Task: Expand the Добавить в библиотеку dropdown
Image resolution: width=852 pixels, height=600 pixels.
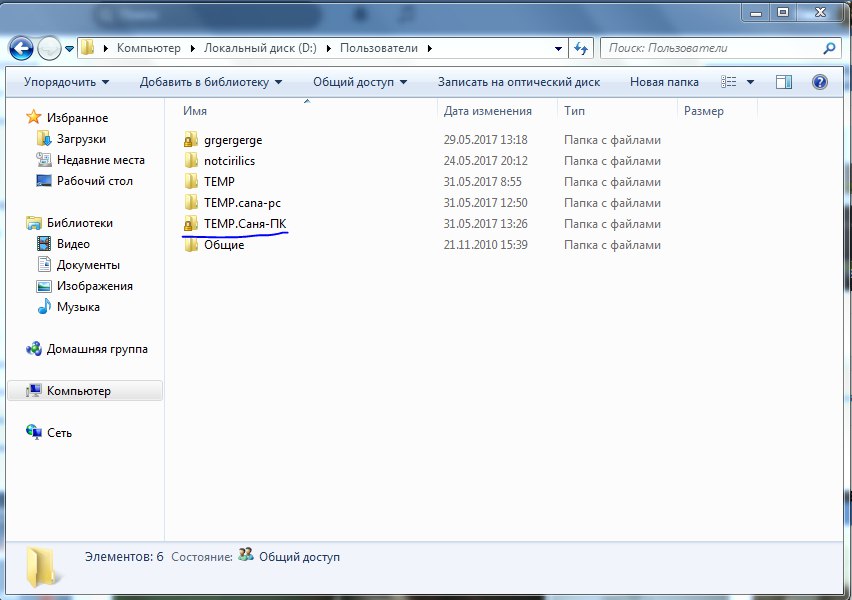Action: coord(211,82)
